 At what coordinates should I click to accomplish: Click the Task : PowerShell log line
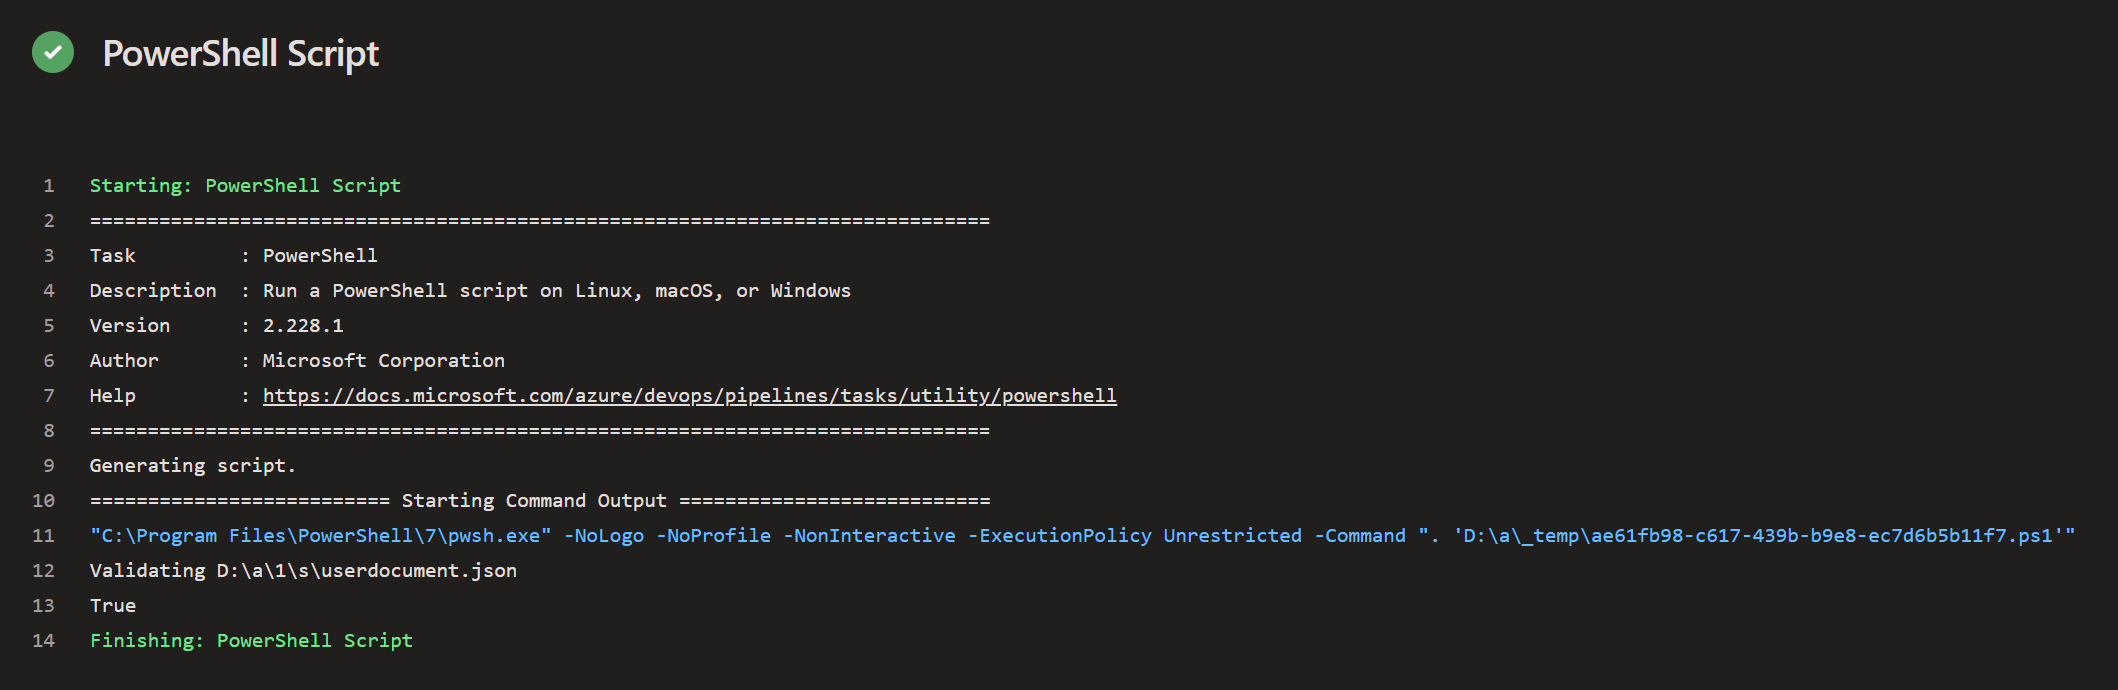[234, 256]
